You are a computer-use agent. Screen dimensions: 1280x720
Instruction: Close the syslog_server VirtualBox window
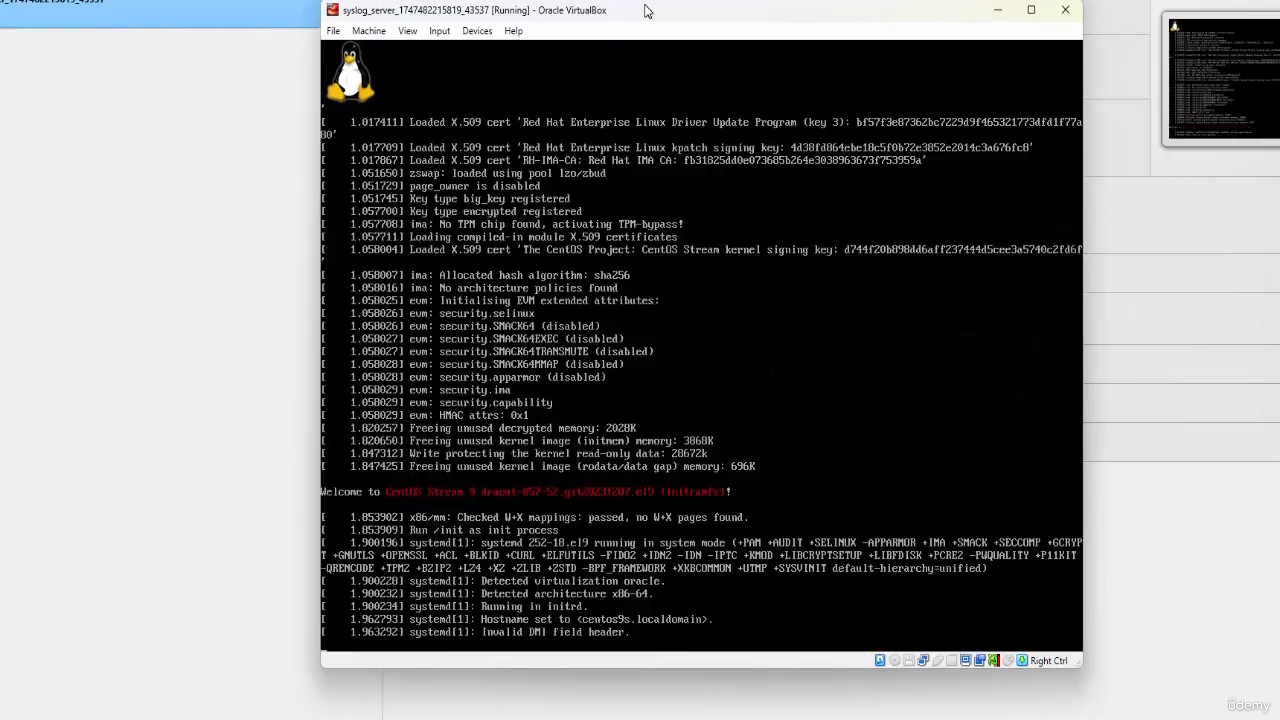[1065, 10]
